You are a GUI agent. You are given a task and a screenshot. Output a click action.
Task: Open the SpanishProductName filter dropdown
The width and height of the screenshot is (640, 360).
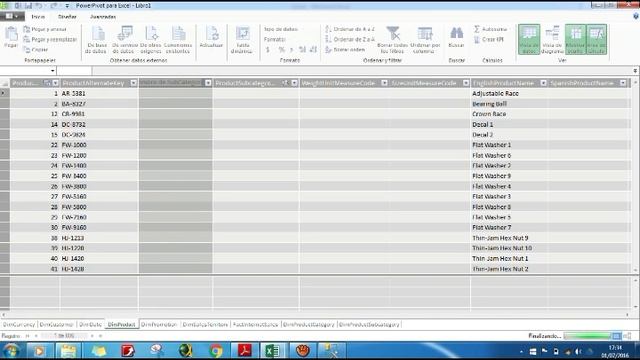623,83
